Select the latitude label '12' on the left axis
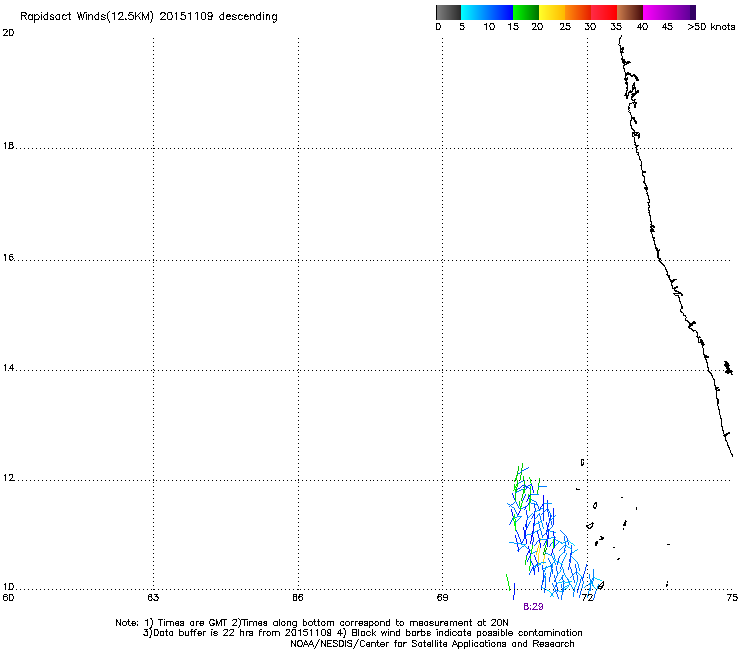The width and height of the screenshot is (740, 650). pyautogui.click(x=8, y=478)
